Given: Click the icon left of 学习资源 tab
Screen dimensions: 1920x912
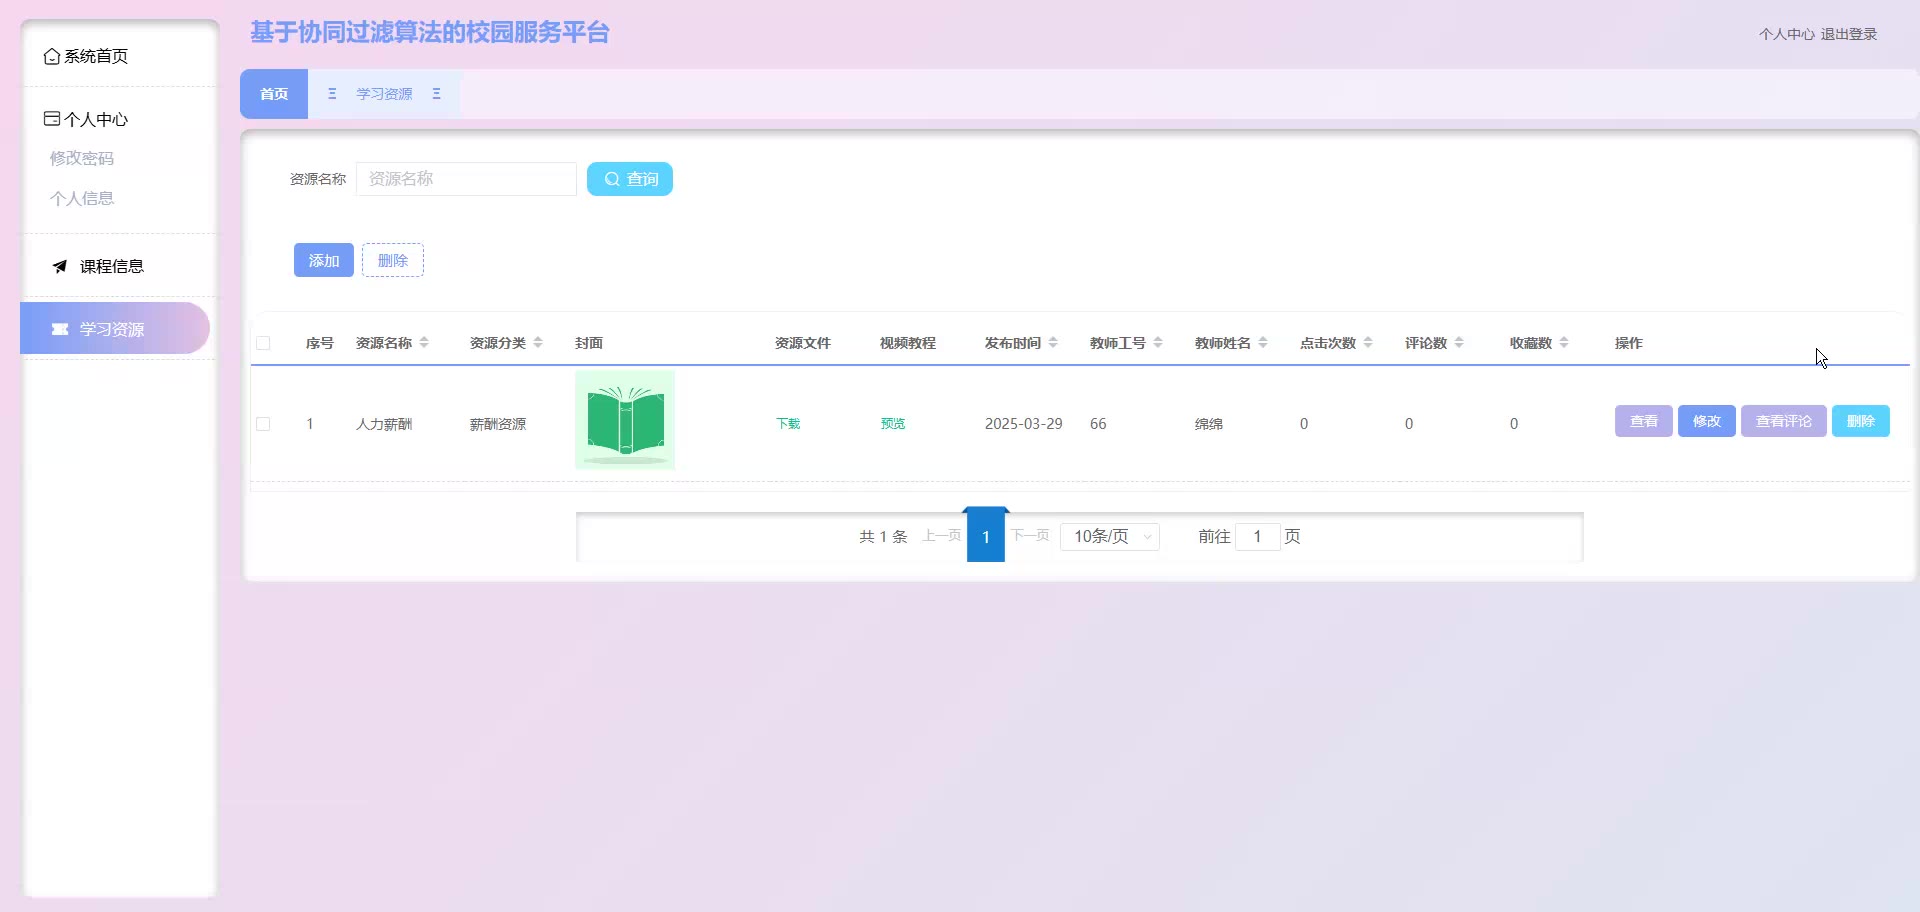Looking at the screenshot, I should (332, 94).
